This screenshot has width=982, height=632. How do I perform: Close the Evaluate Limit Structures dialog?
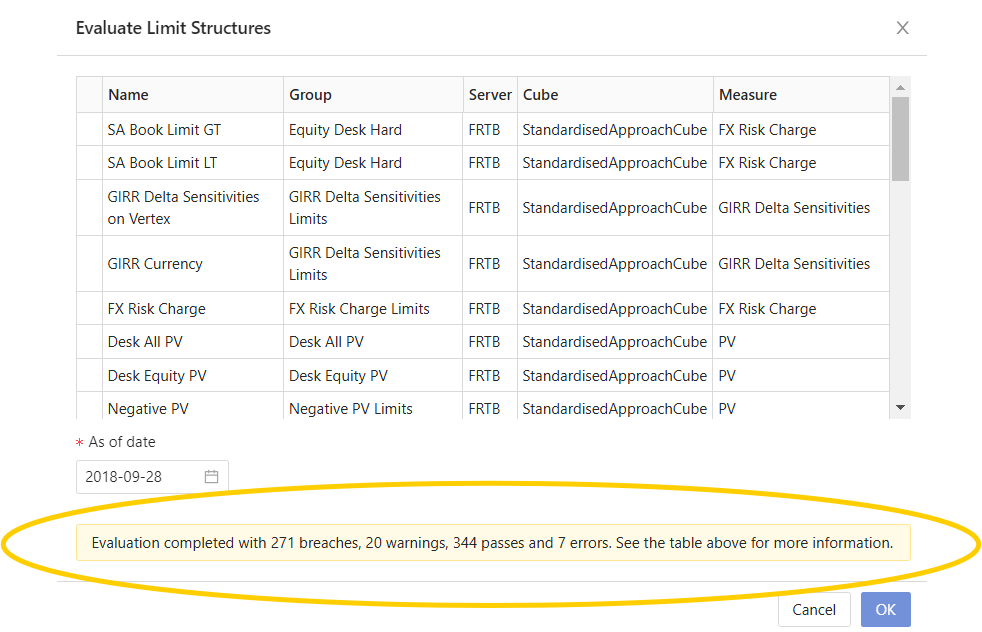902,28
